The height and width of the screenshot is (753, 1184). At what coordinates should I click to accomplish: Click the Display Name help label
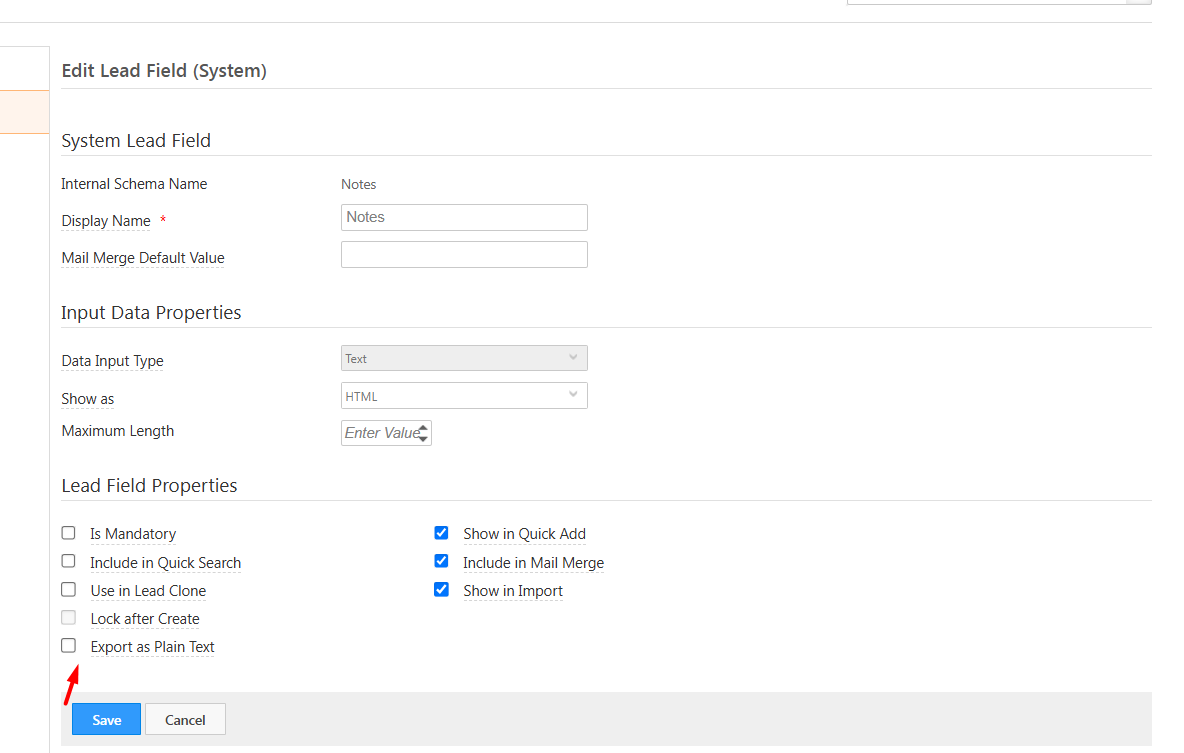pyautogui.click(x=106, y=221)
